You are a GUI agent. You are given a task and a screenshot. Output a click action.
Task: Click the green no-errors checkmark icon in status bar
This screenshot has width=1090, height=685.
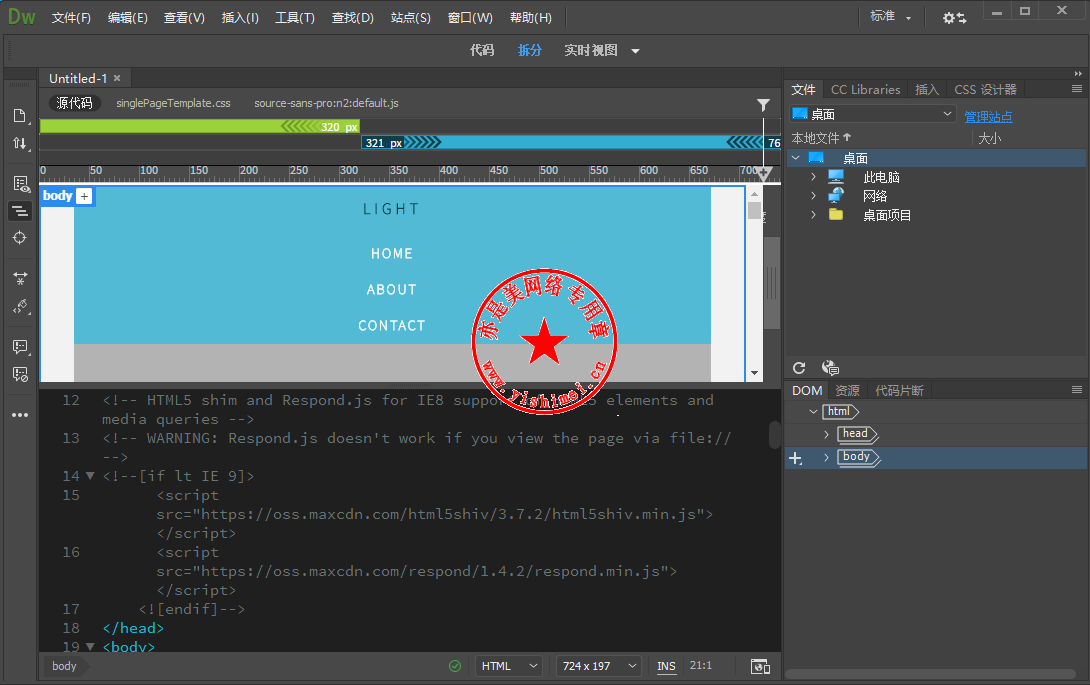[x=455, y=666]
